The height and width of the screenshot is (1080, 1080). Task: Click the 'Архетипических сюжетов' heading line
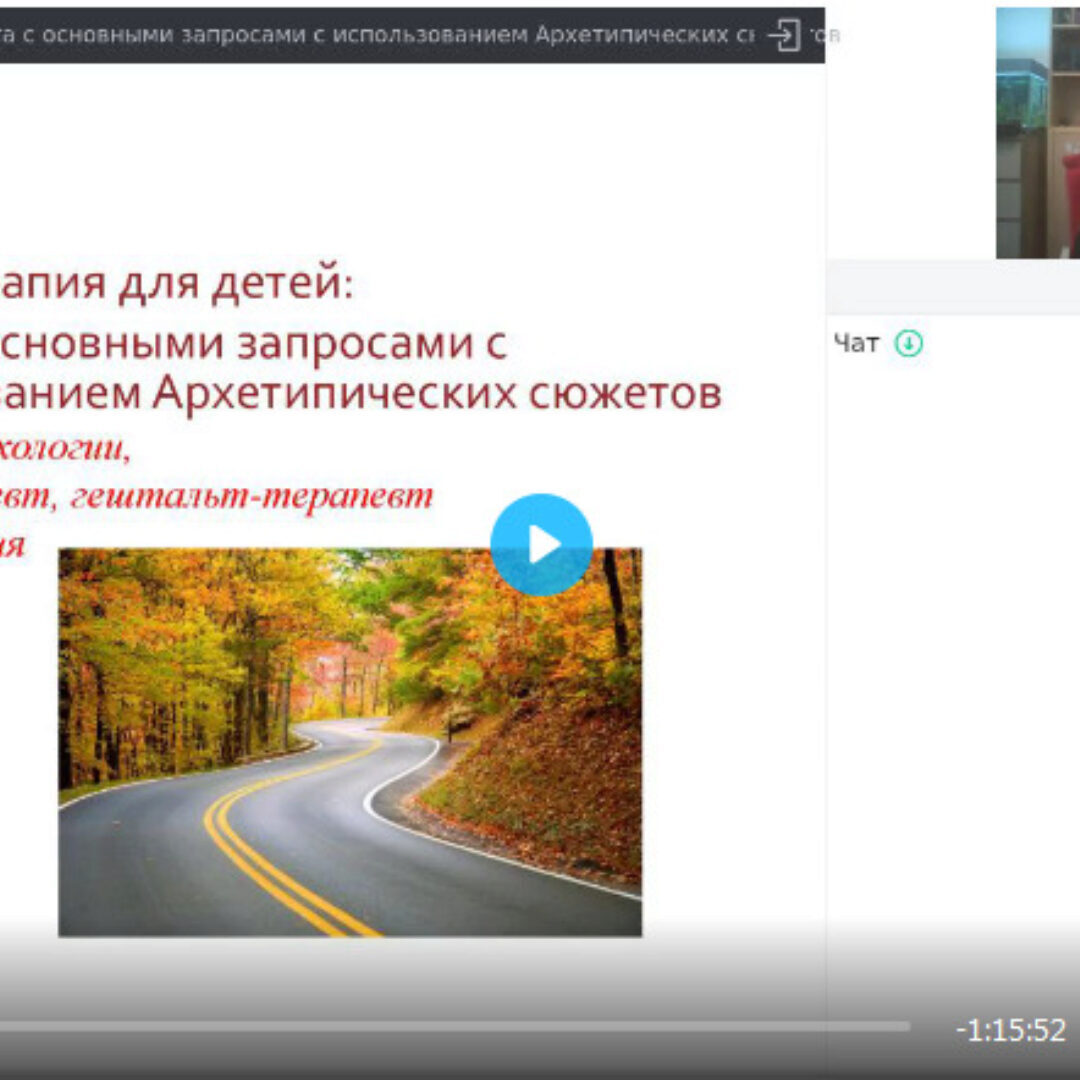435,394
